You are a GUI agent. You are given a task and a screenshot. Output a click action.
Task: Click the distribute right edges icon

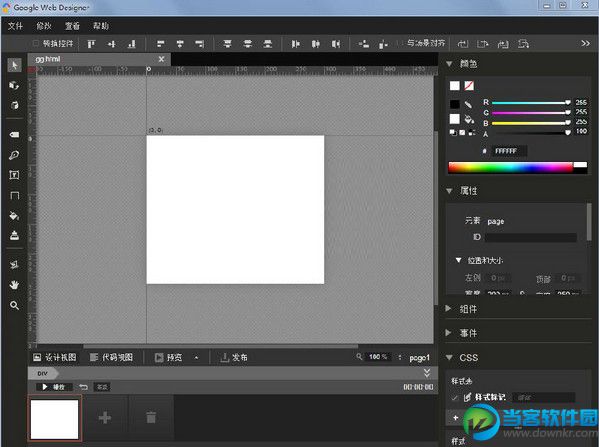336,44
